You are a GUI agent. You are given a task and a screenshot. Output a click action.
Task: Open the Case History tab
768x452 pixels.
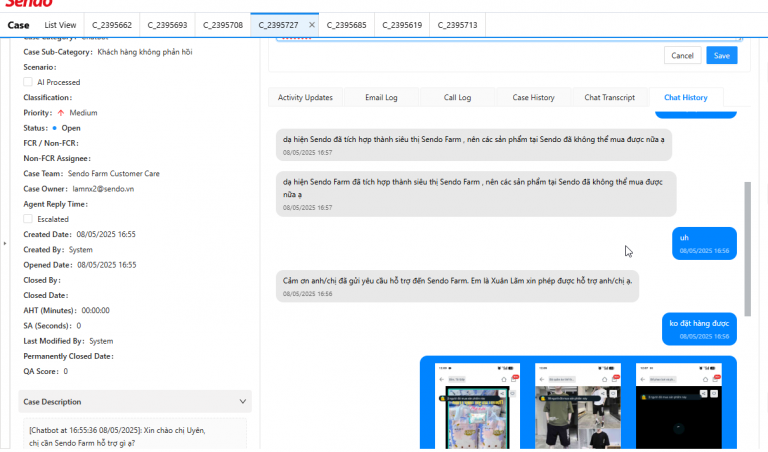click(x=533, y=97)
